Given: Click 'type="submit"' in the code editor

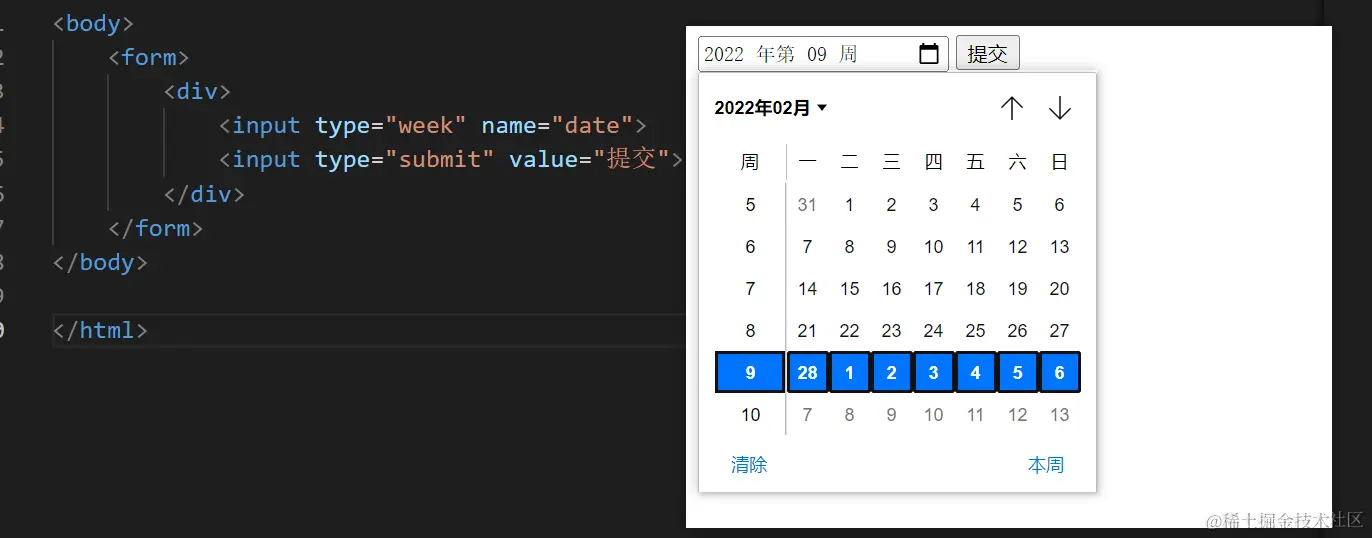Looking at the screenshot, I should pyautogui.click(x=405, y=160).
